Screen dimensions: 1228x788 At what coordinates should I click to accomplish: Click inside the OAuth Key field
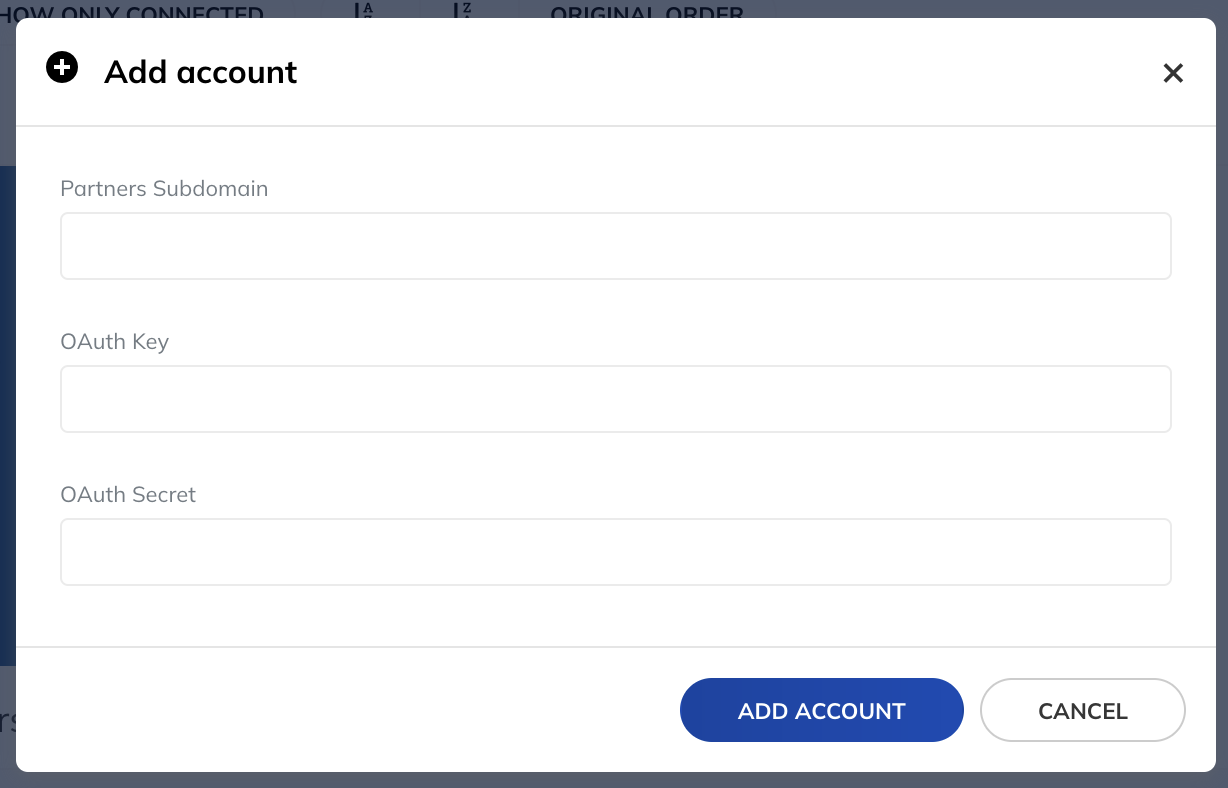point(615,398)
